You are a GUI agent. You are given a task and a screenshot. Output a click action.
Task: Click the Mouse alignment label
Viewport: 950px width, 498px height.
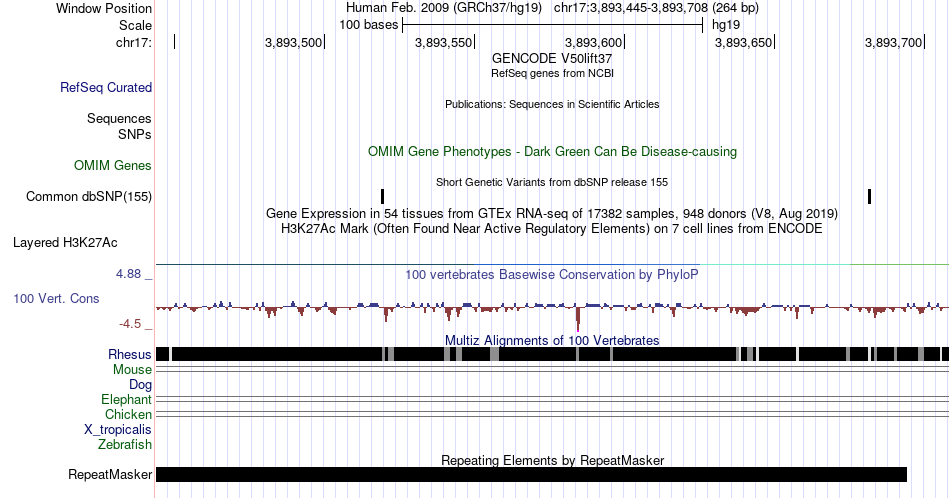[132, 370]
